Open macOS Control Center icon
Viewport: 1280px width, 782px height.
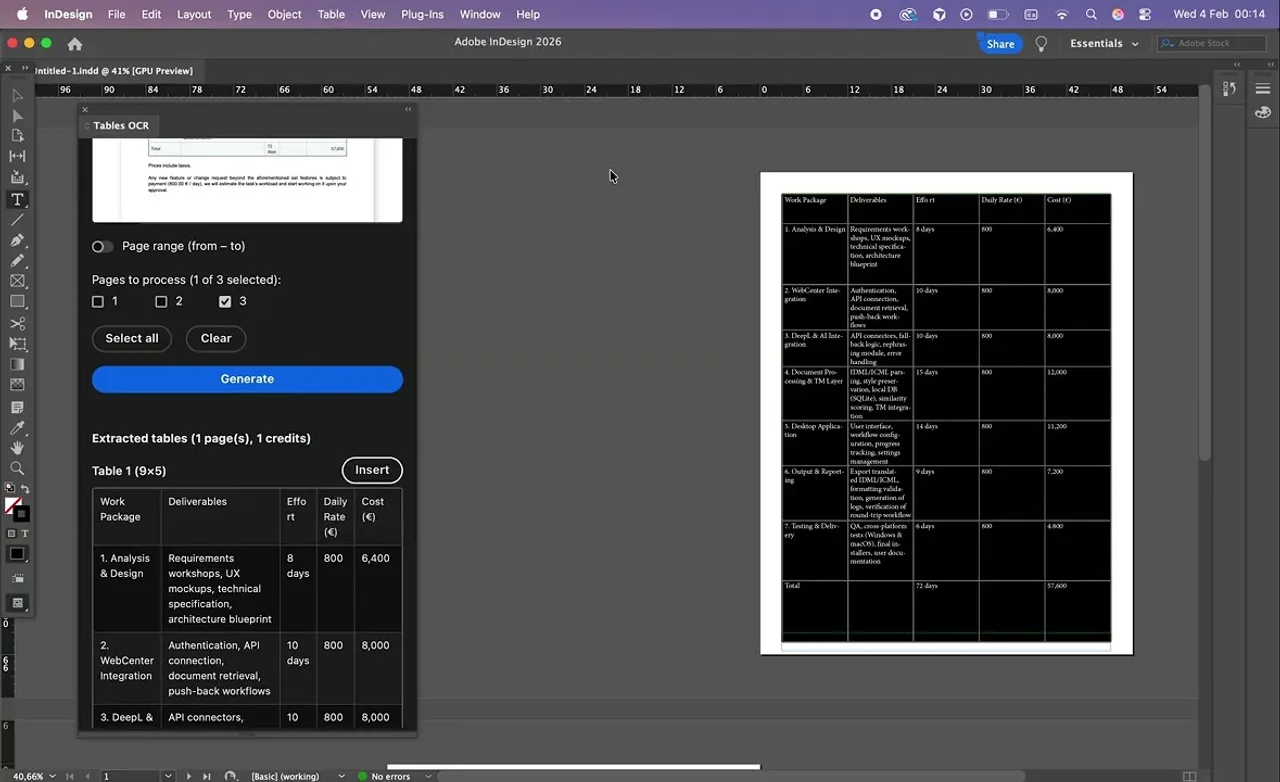click(x=1145, y=14)
